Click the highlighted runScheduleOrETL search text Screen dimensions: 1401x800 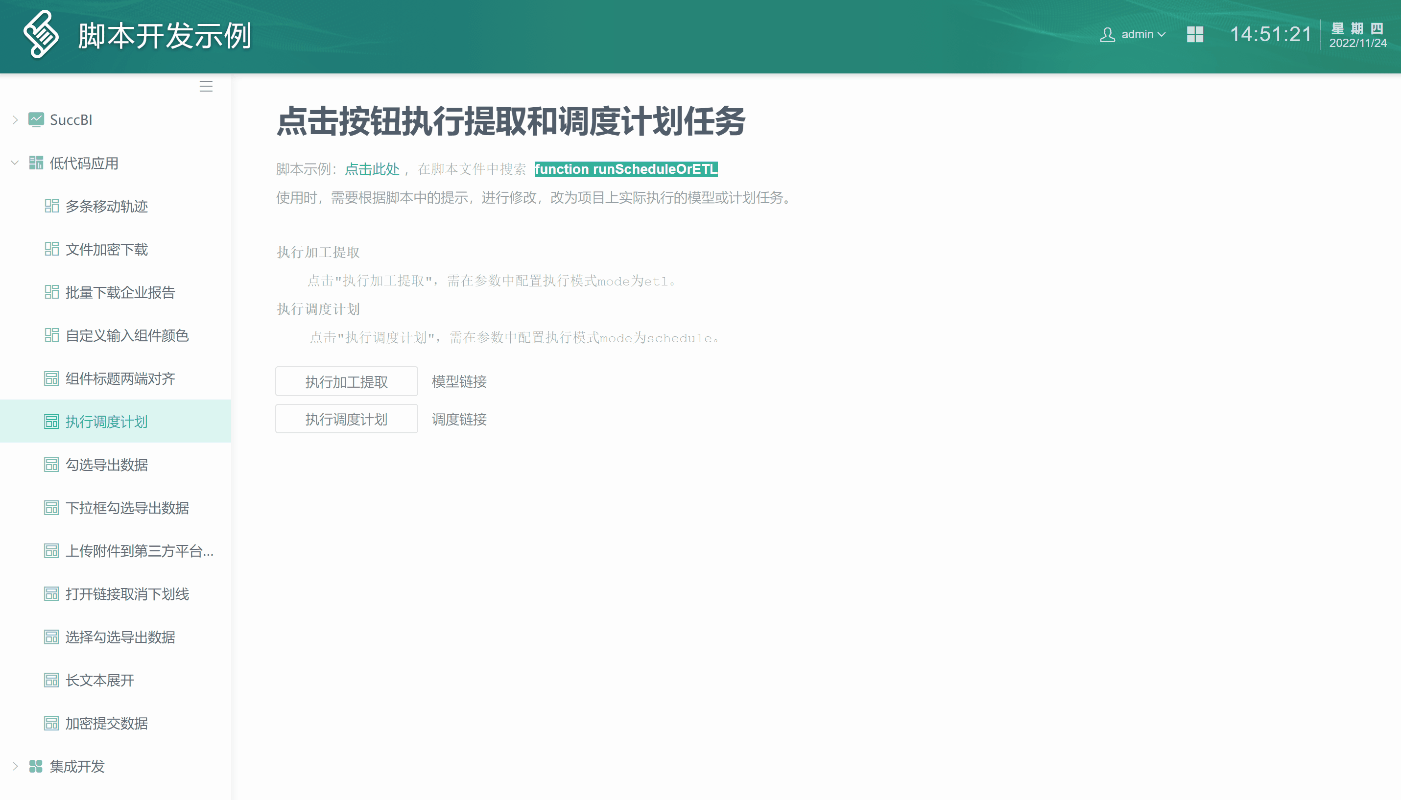[x=625, y=169]
